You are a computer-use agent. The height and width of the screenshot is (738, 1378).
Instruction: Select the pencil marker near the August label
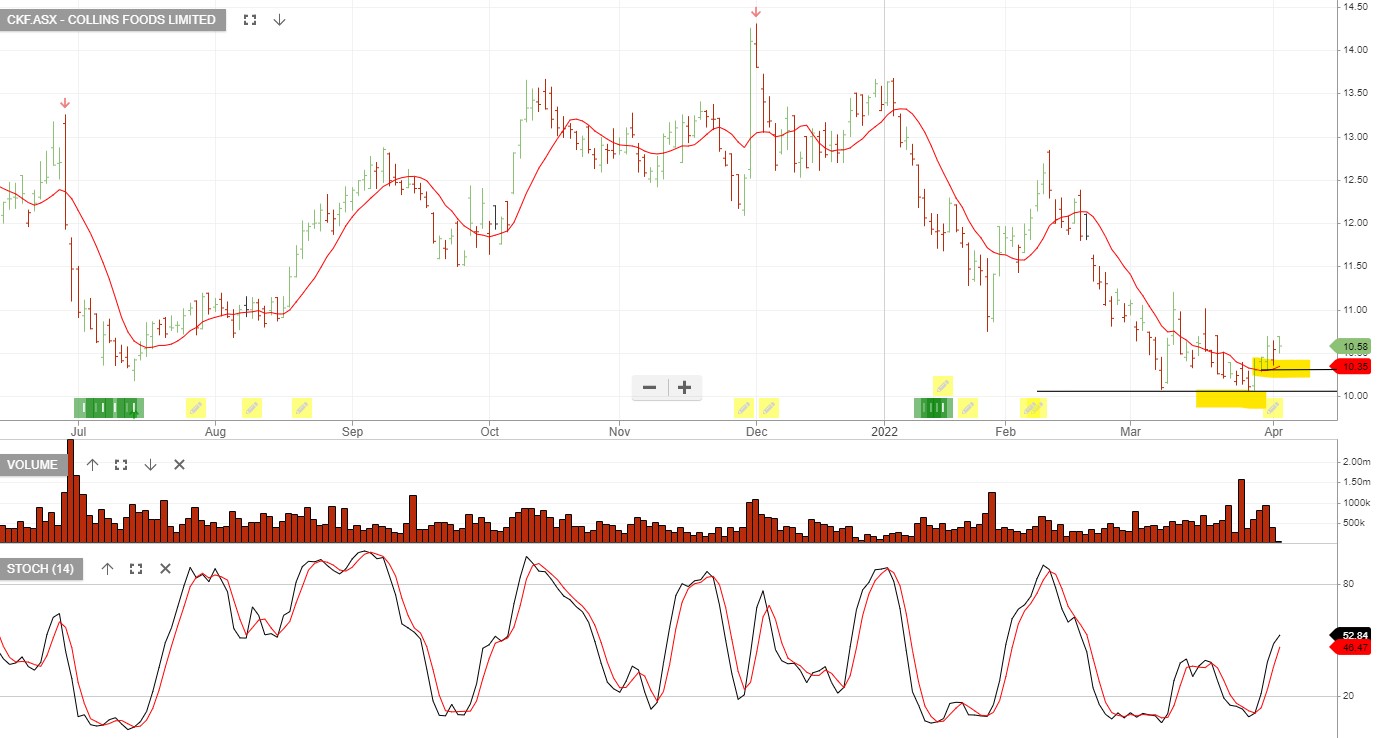point(196,406)
